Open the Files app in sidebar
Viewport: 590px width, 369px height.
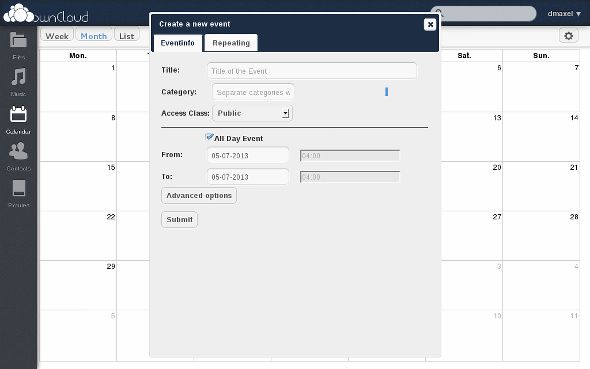click(x=18, y=45)
